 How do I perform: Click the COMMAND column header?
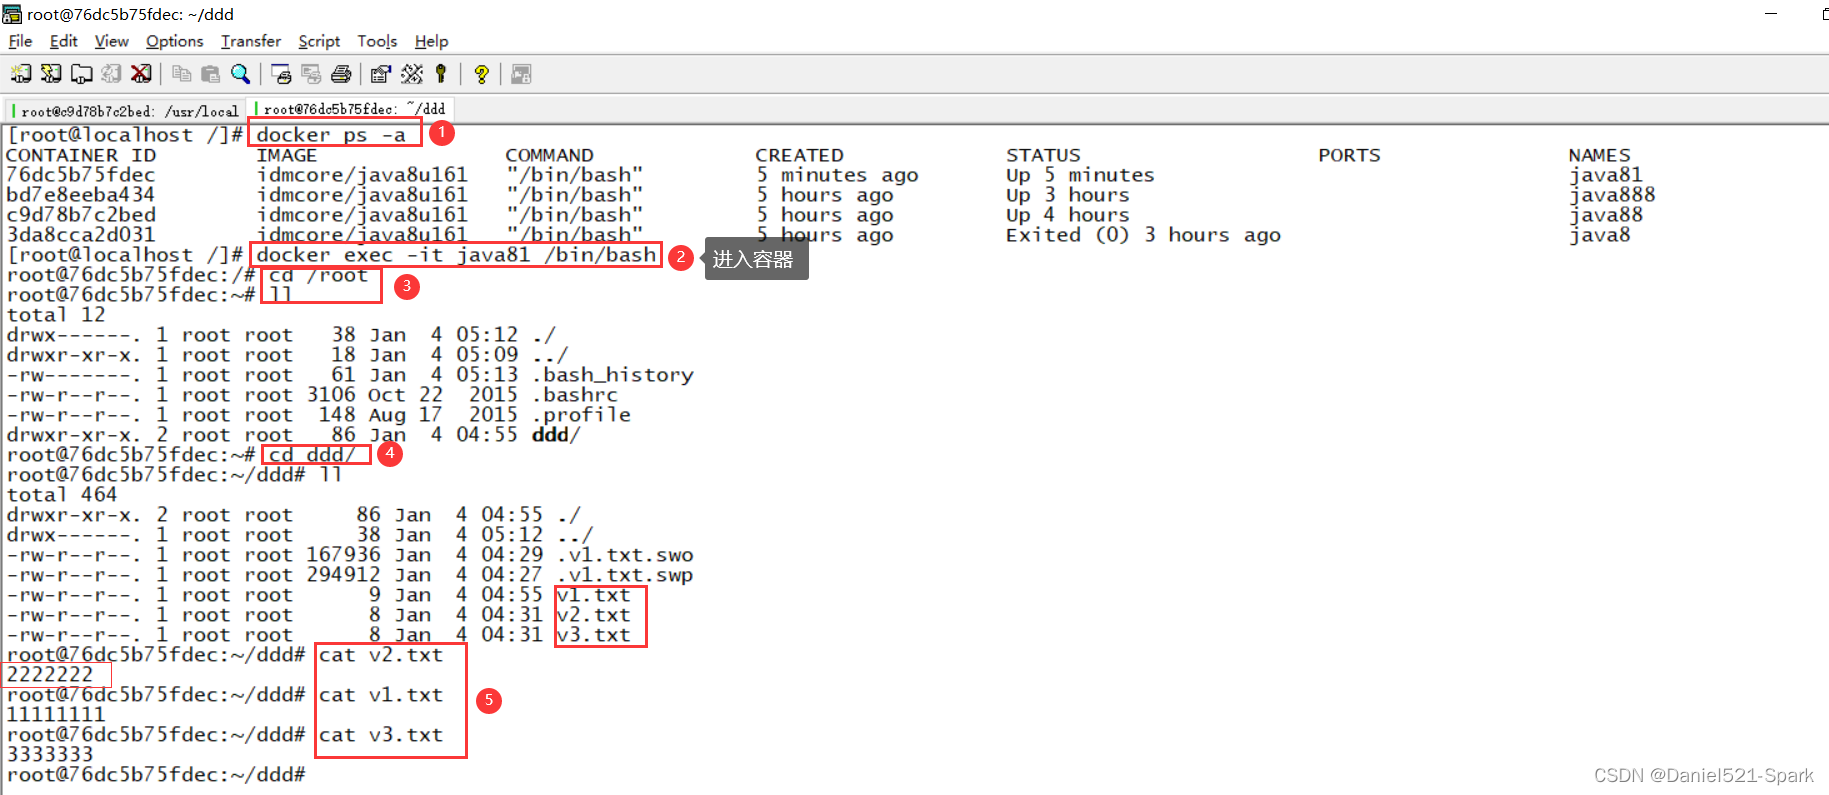[x=549, y=155]
